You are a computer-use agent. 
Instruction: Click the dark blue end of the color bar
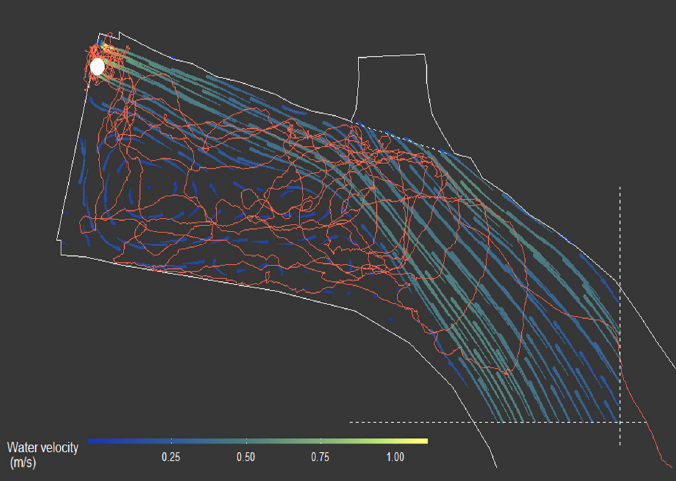93,440
